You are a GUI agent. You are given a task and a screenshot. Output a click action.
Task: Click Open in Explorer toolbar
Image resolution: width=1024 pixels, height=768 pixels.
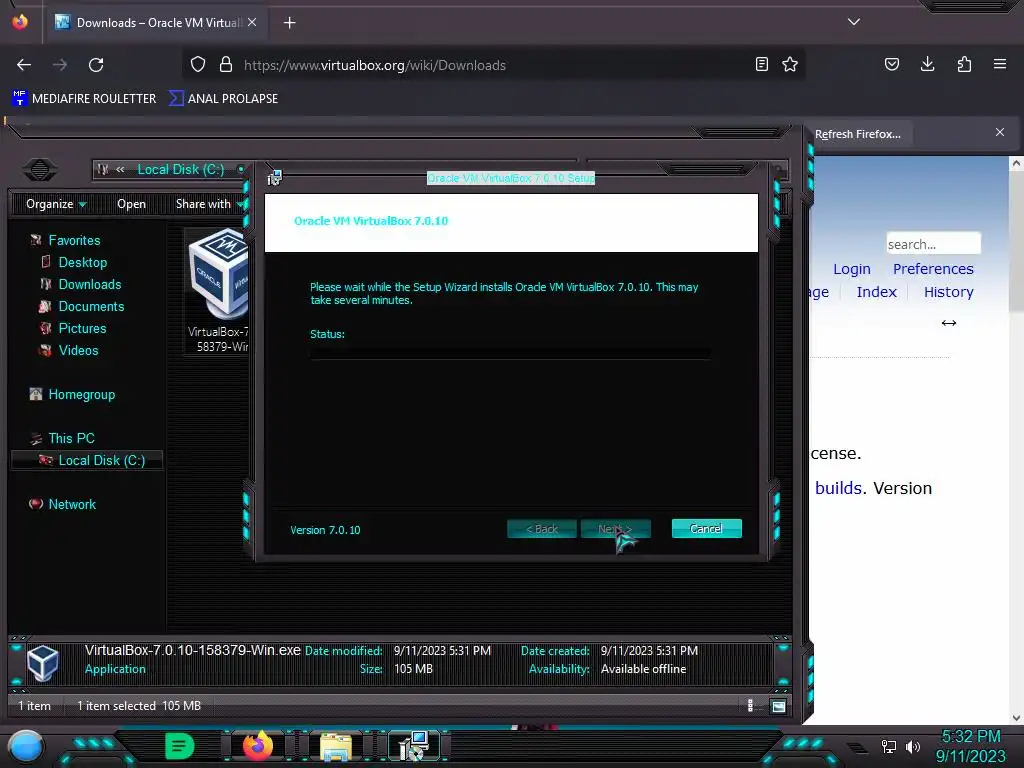pos(131,204)
